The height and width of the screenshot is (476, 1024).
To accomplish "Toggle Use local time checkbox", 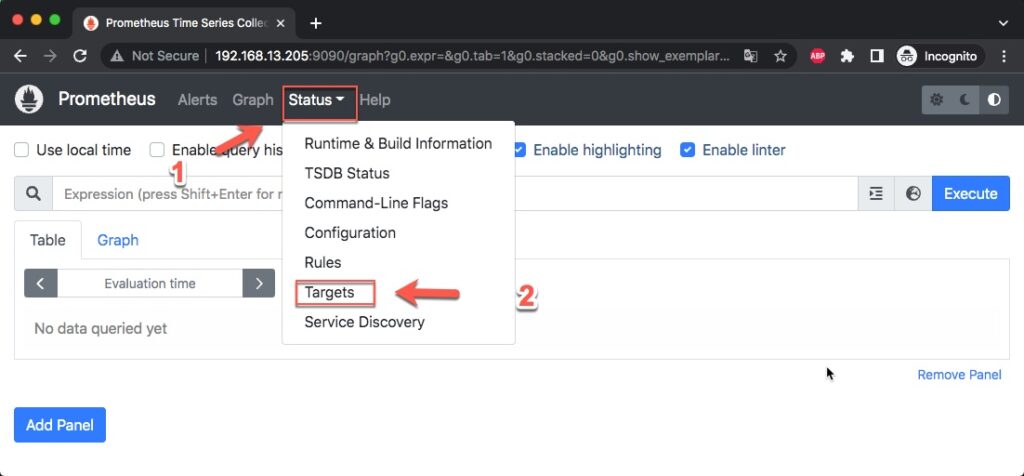I will click(22, 150).
